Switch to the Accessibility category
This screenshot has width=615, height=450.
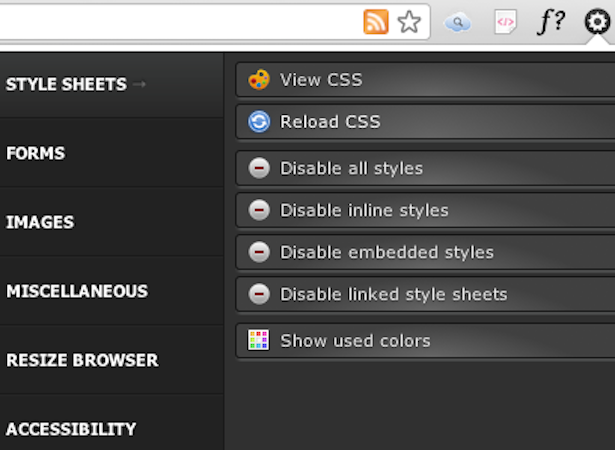[x=111, y=423]
